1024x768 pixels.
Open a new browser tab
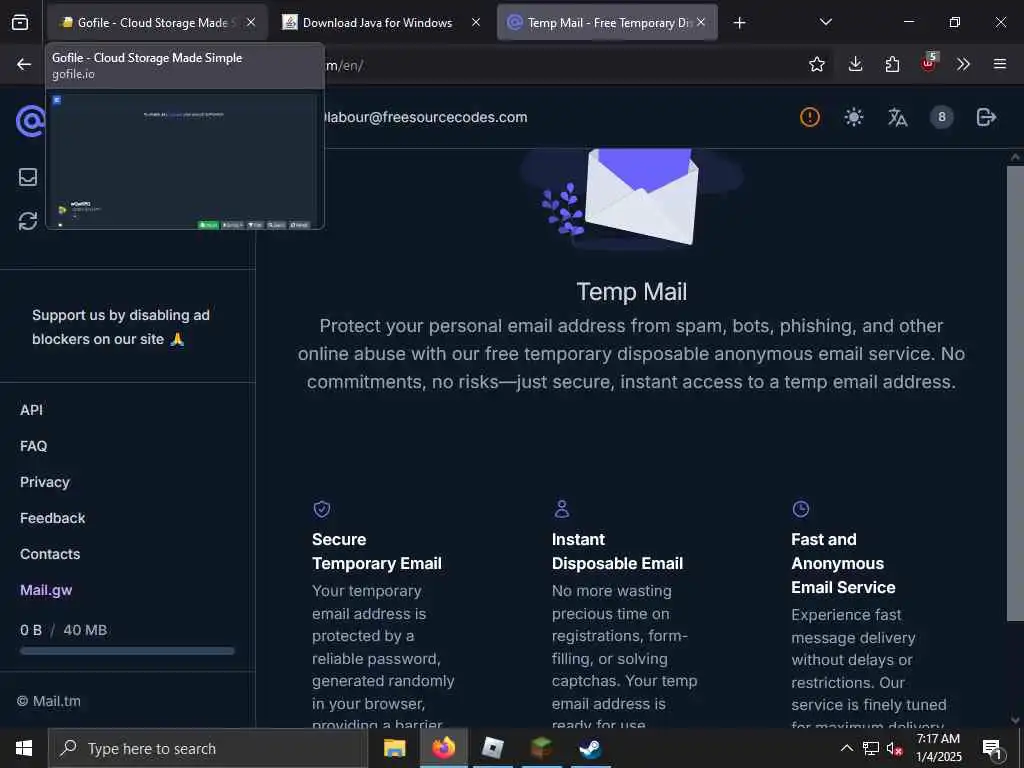(739, 23)
